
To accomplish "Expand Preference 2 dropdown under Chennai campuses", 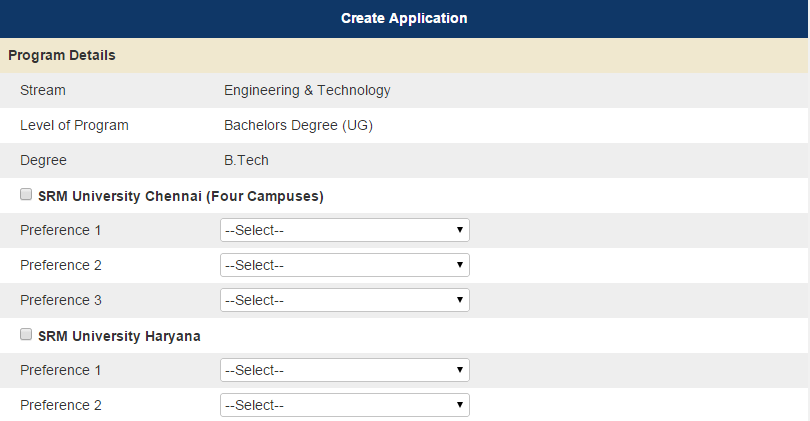I will pos(344,265).
